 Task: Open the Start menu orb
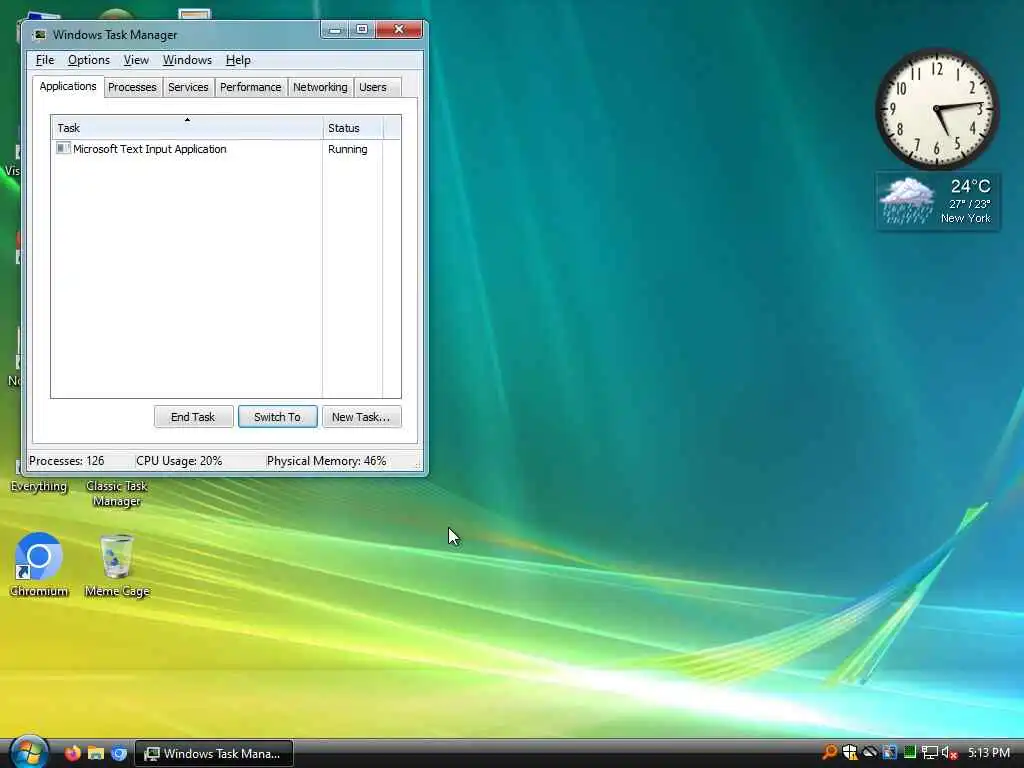tap(28, 752)
